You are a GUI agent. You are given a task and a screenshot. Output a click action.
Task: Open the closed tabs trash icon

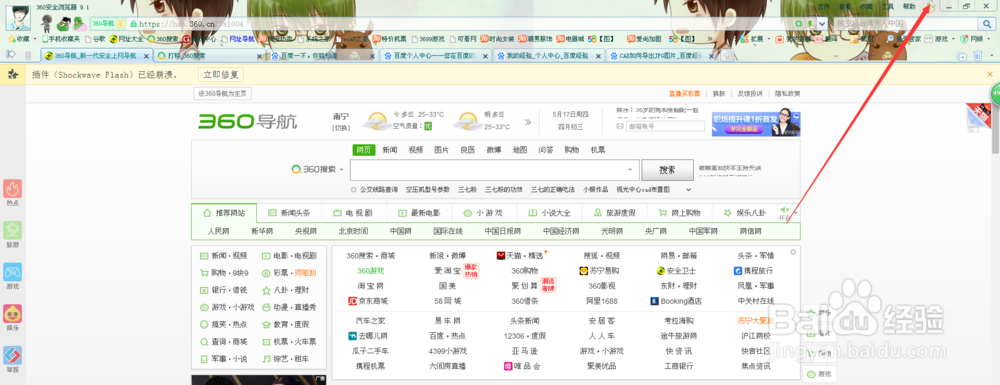coord(978,55)
